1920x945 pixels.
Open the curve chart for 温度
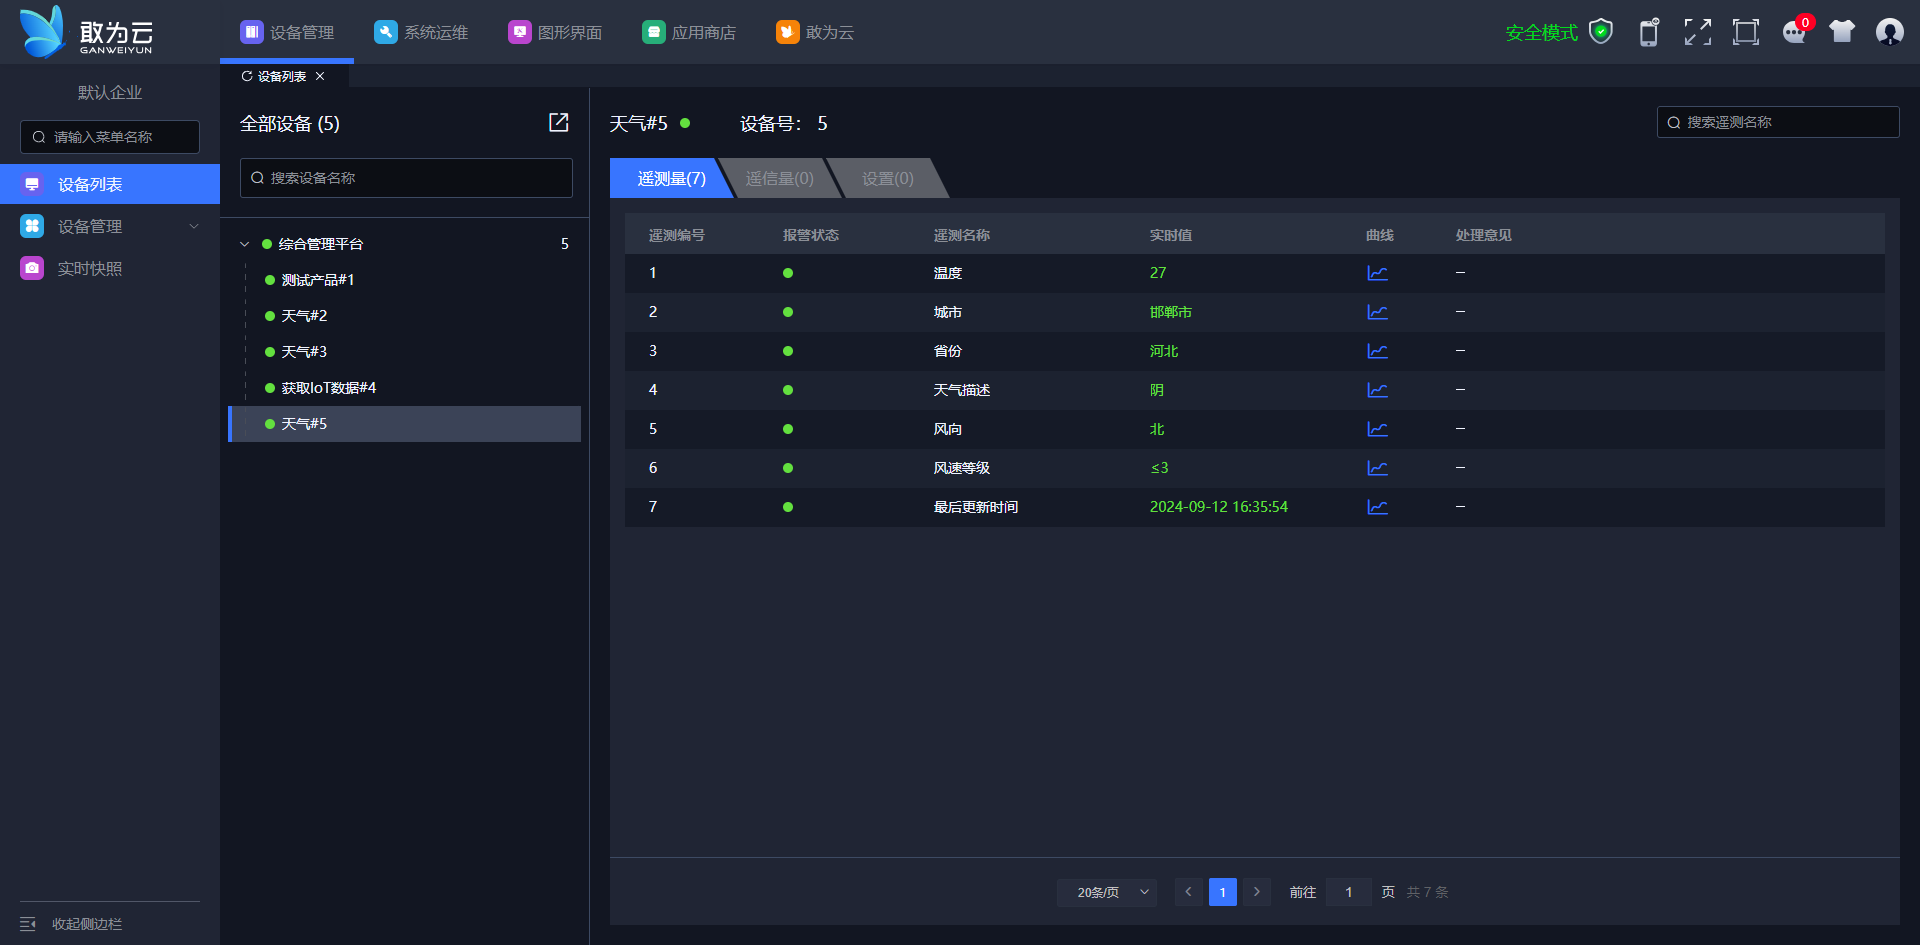tap(1377, 273)
